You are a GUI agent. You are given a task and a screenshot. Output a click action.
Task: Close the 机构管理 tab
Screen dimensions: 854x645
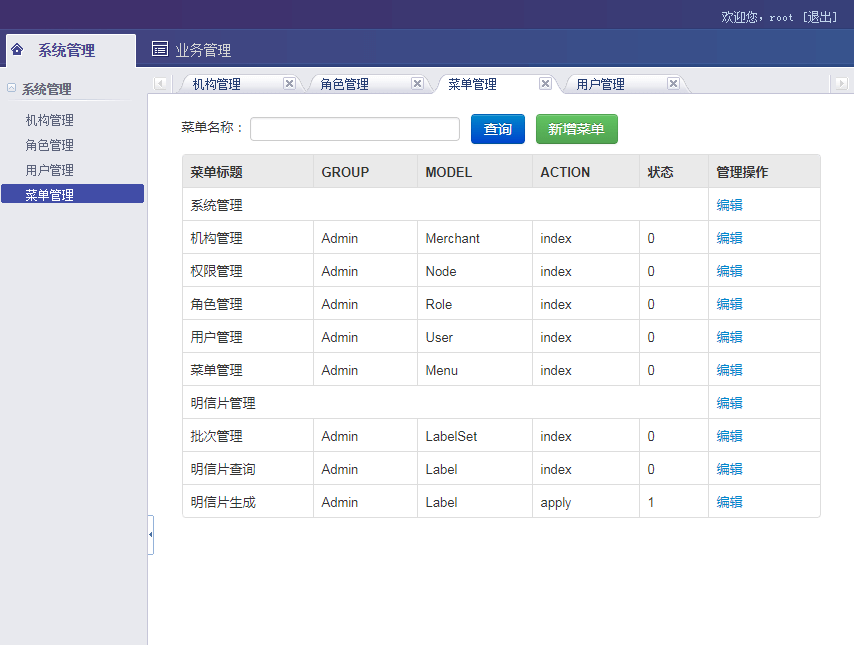[x=289, y=84]
